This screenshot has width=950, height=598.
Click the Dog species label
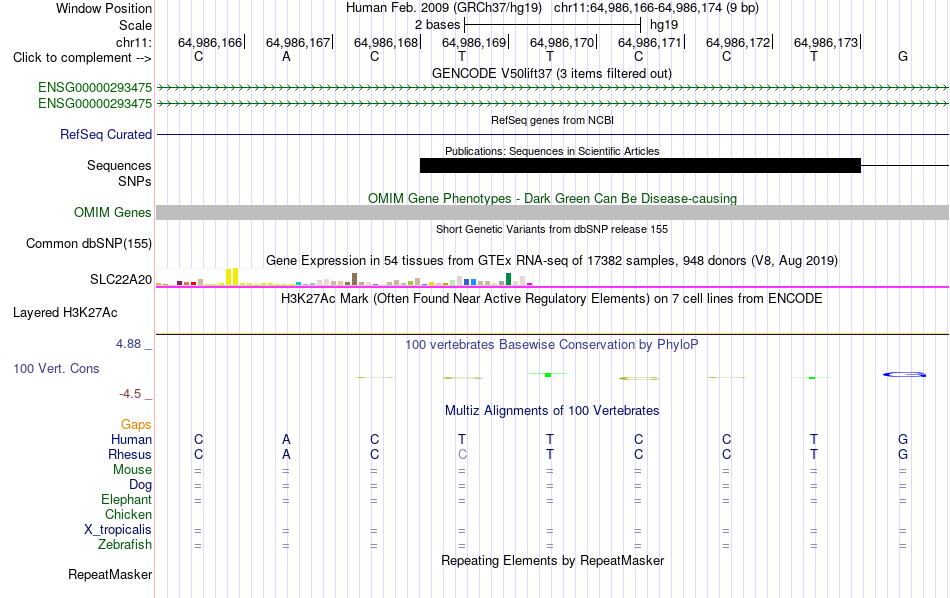click(x=140, y=485)
